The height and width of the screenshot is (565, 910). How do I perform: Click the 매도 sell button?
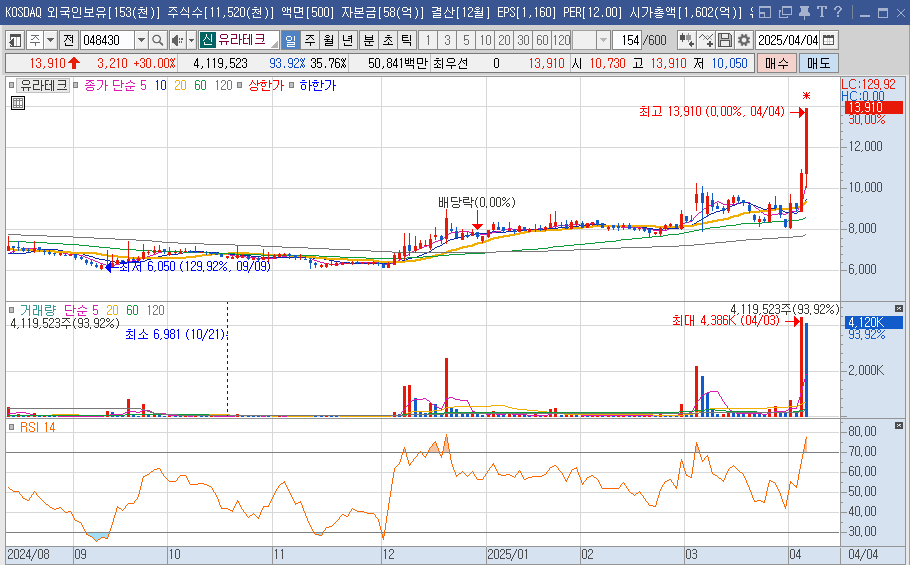(818, 63)
